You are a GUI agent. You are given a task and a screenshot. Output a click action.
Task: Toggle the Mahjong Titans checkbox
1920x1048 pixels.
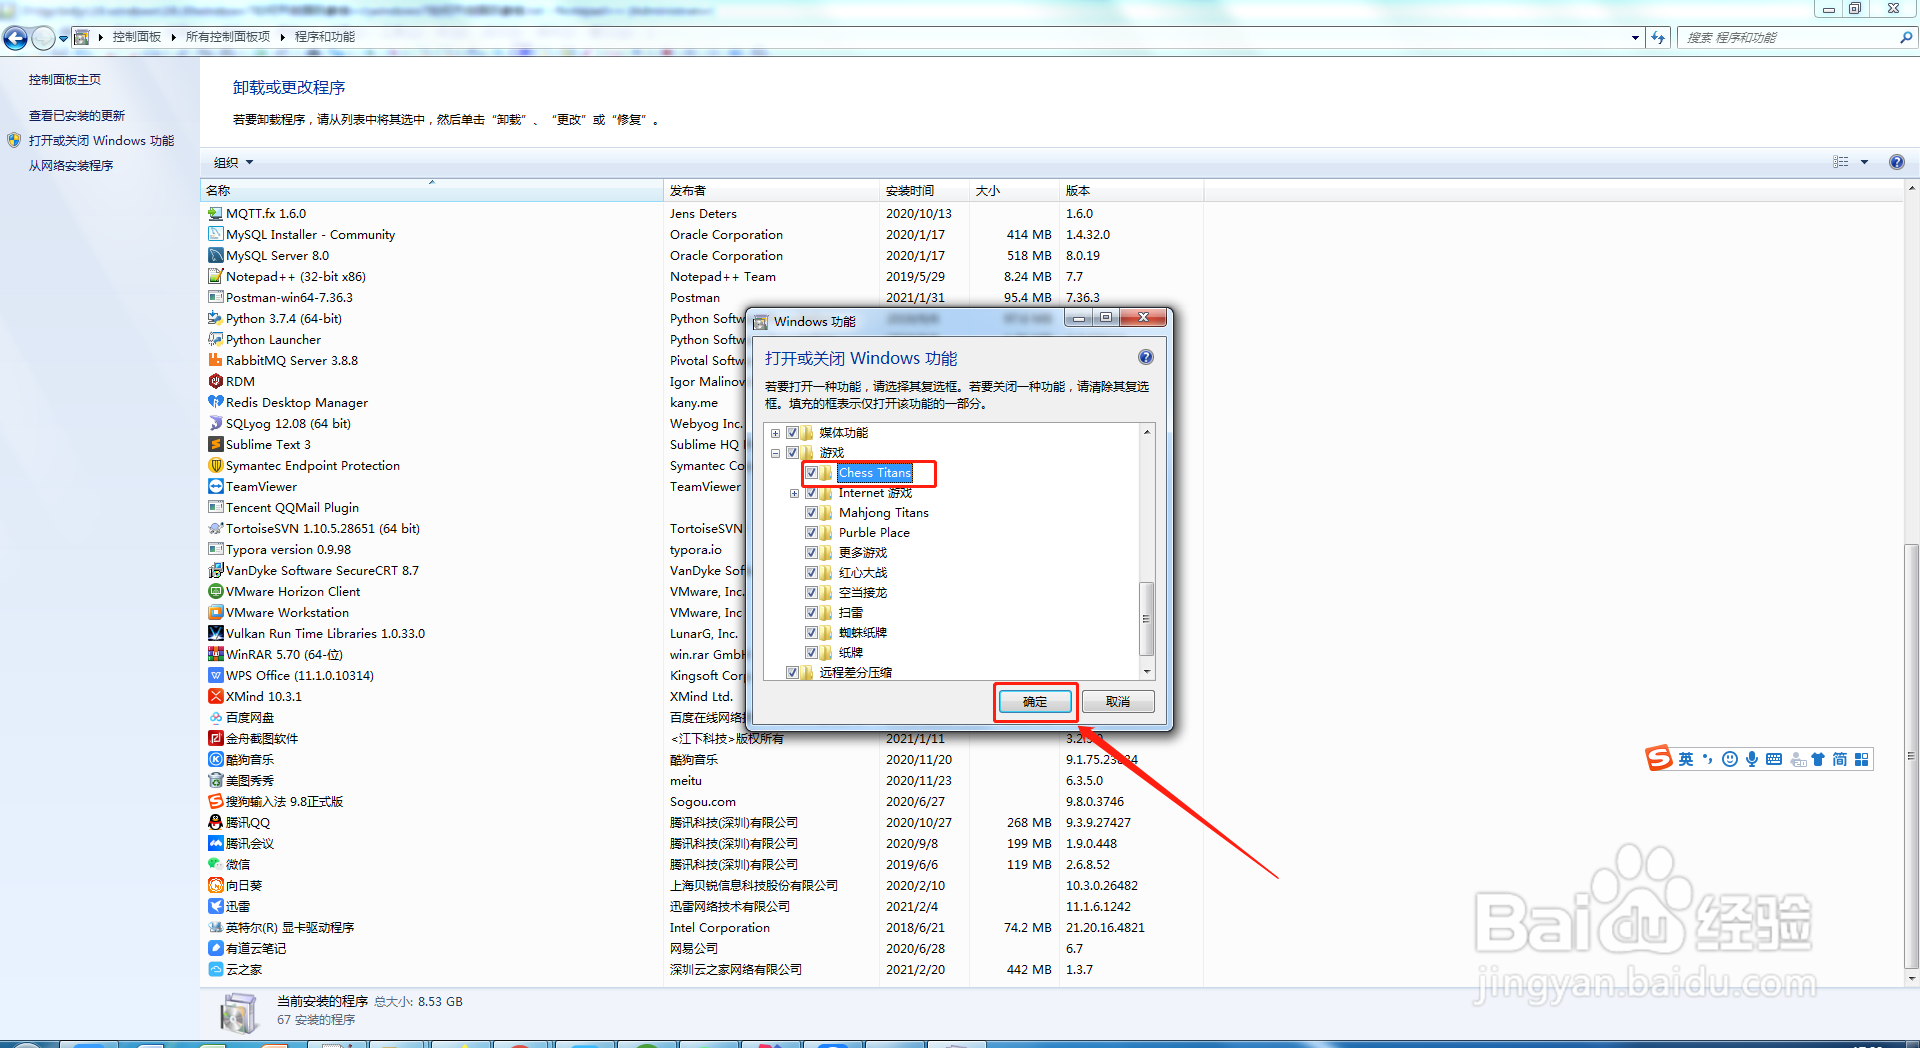[812, 512]
